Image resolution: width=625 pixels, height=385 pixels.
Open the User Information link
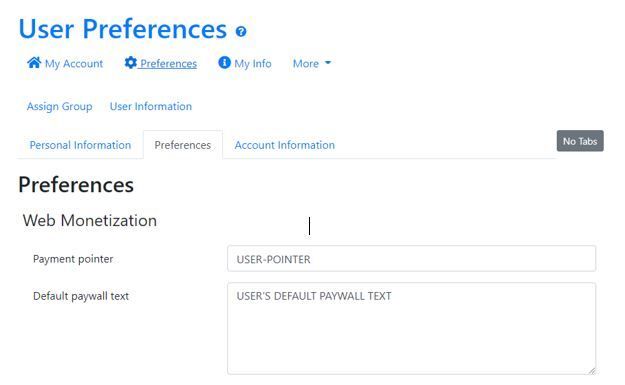(x=151, y=106)
